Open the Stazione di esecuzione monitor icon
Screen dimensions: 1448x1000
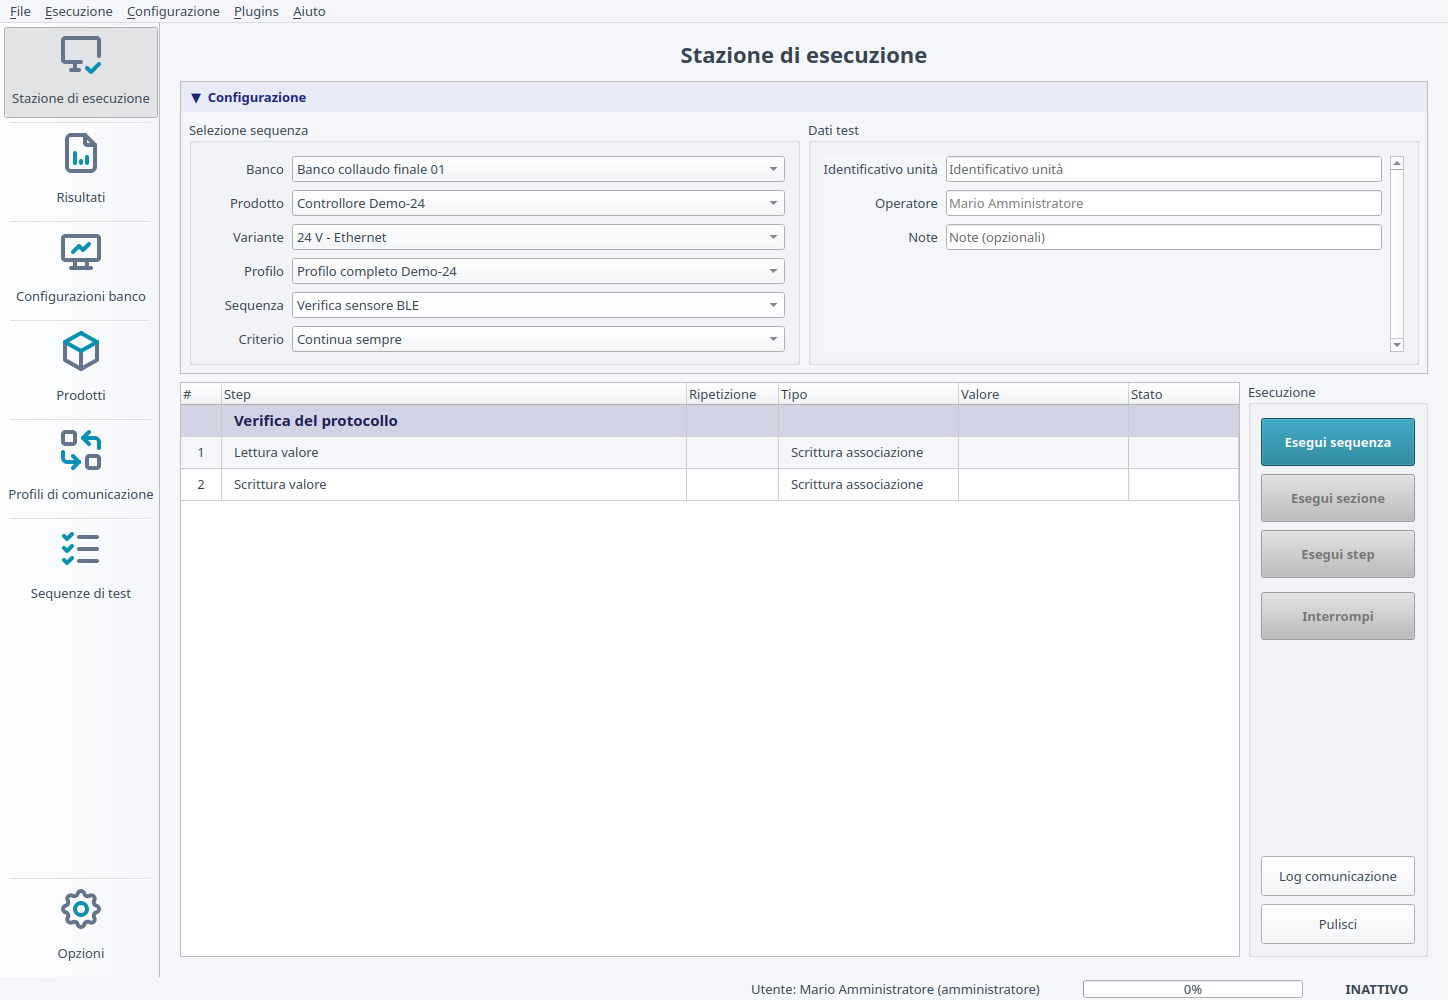[x=81, y=56]
